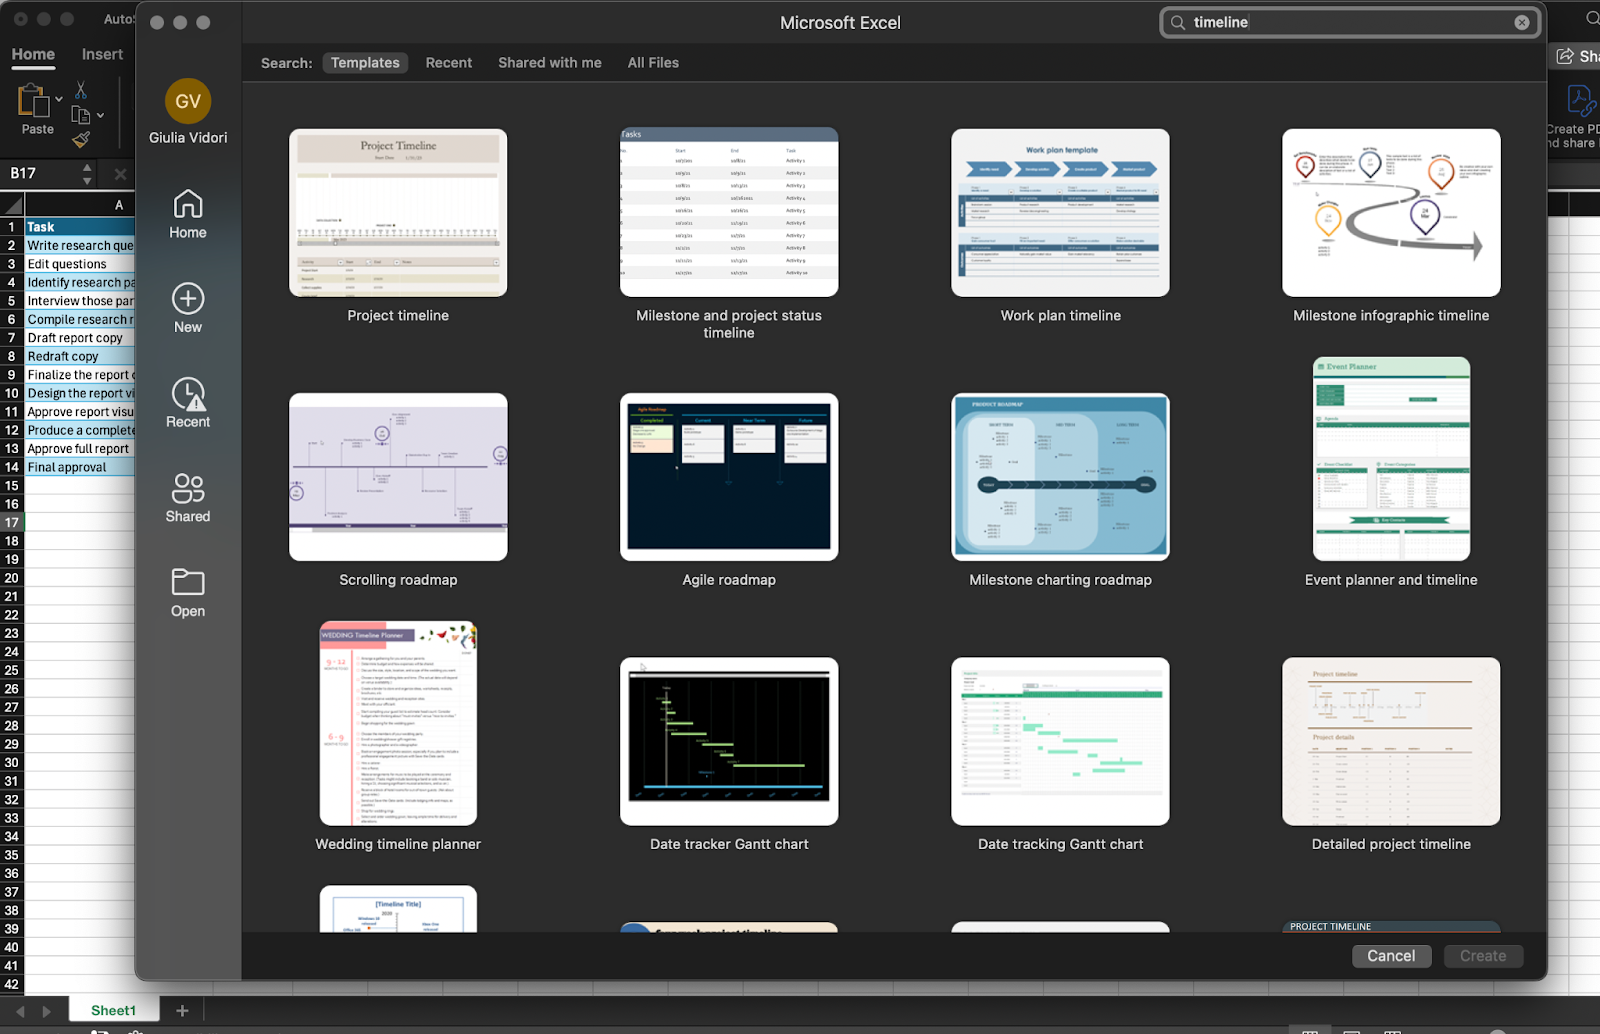The width and height of the screenshot is (1600, 1034).
Task: Cancel formula entry X icon
Action: (120, 173)
